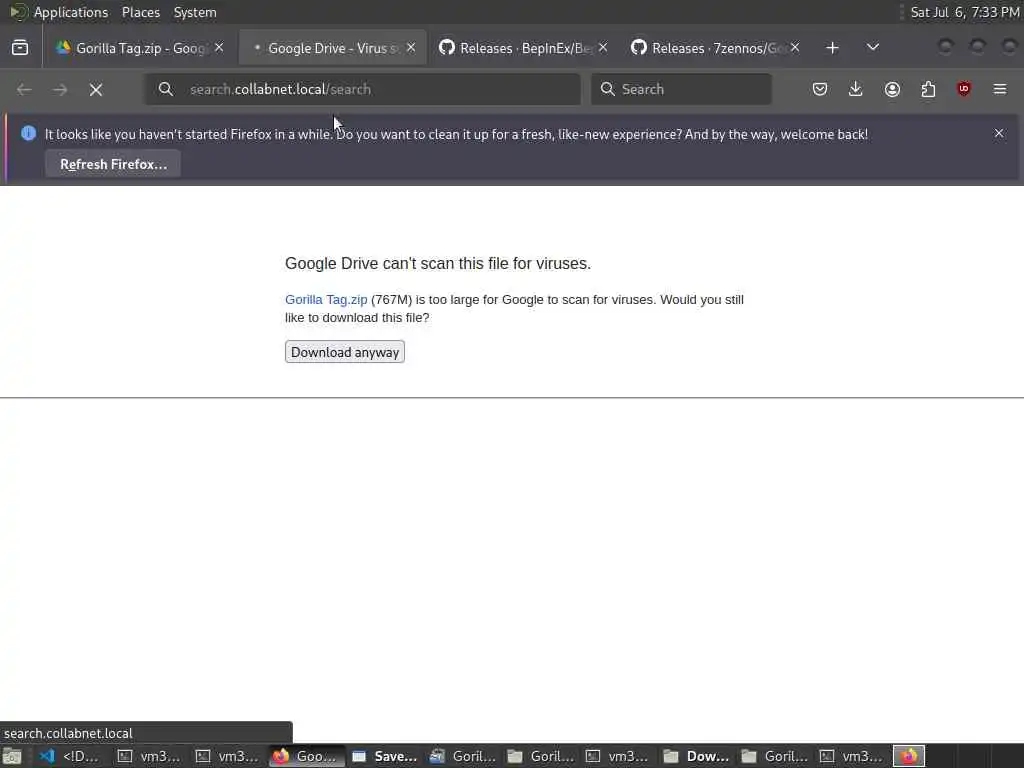Close the Releases 7zennos tab
1024x768 pixels.
tap(795, 48)
